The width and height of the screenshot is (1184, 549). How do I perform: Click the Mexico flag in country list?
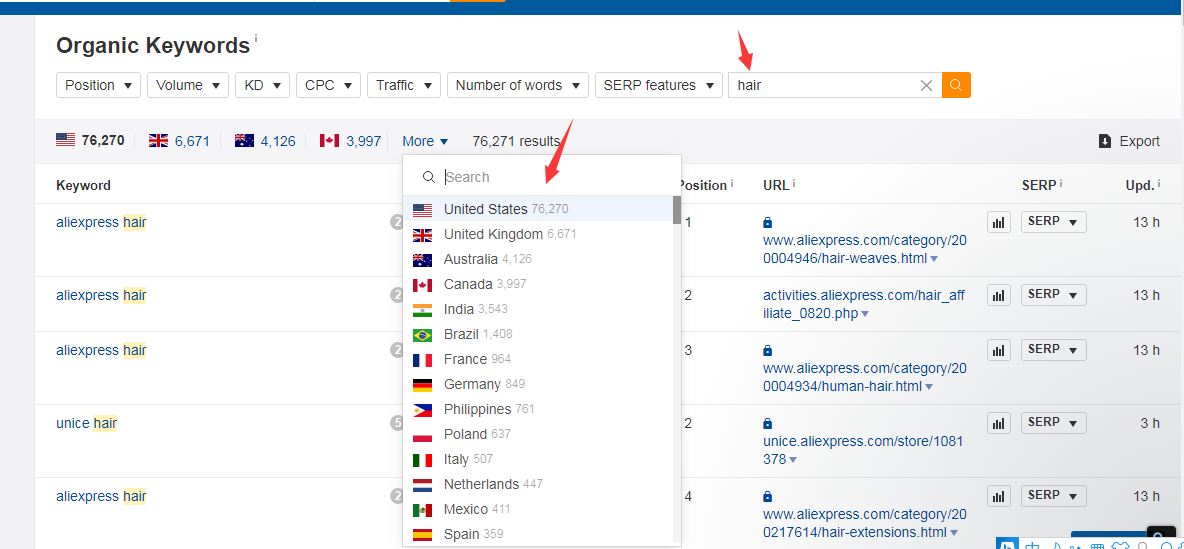pos(423,510)
